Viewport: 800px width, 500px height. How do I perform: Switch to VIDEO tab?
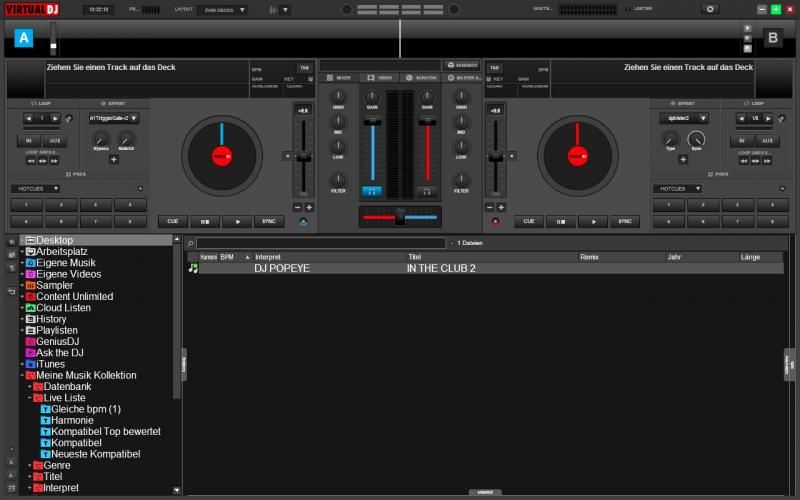coord(380,78)
